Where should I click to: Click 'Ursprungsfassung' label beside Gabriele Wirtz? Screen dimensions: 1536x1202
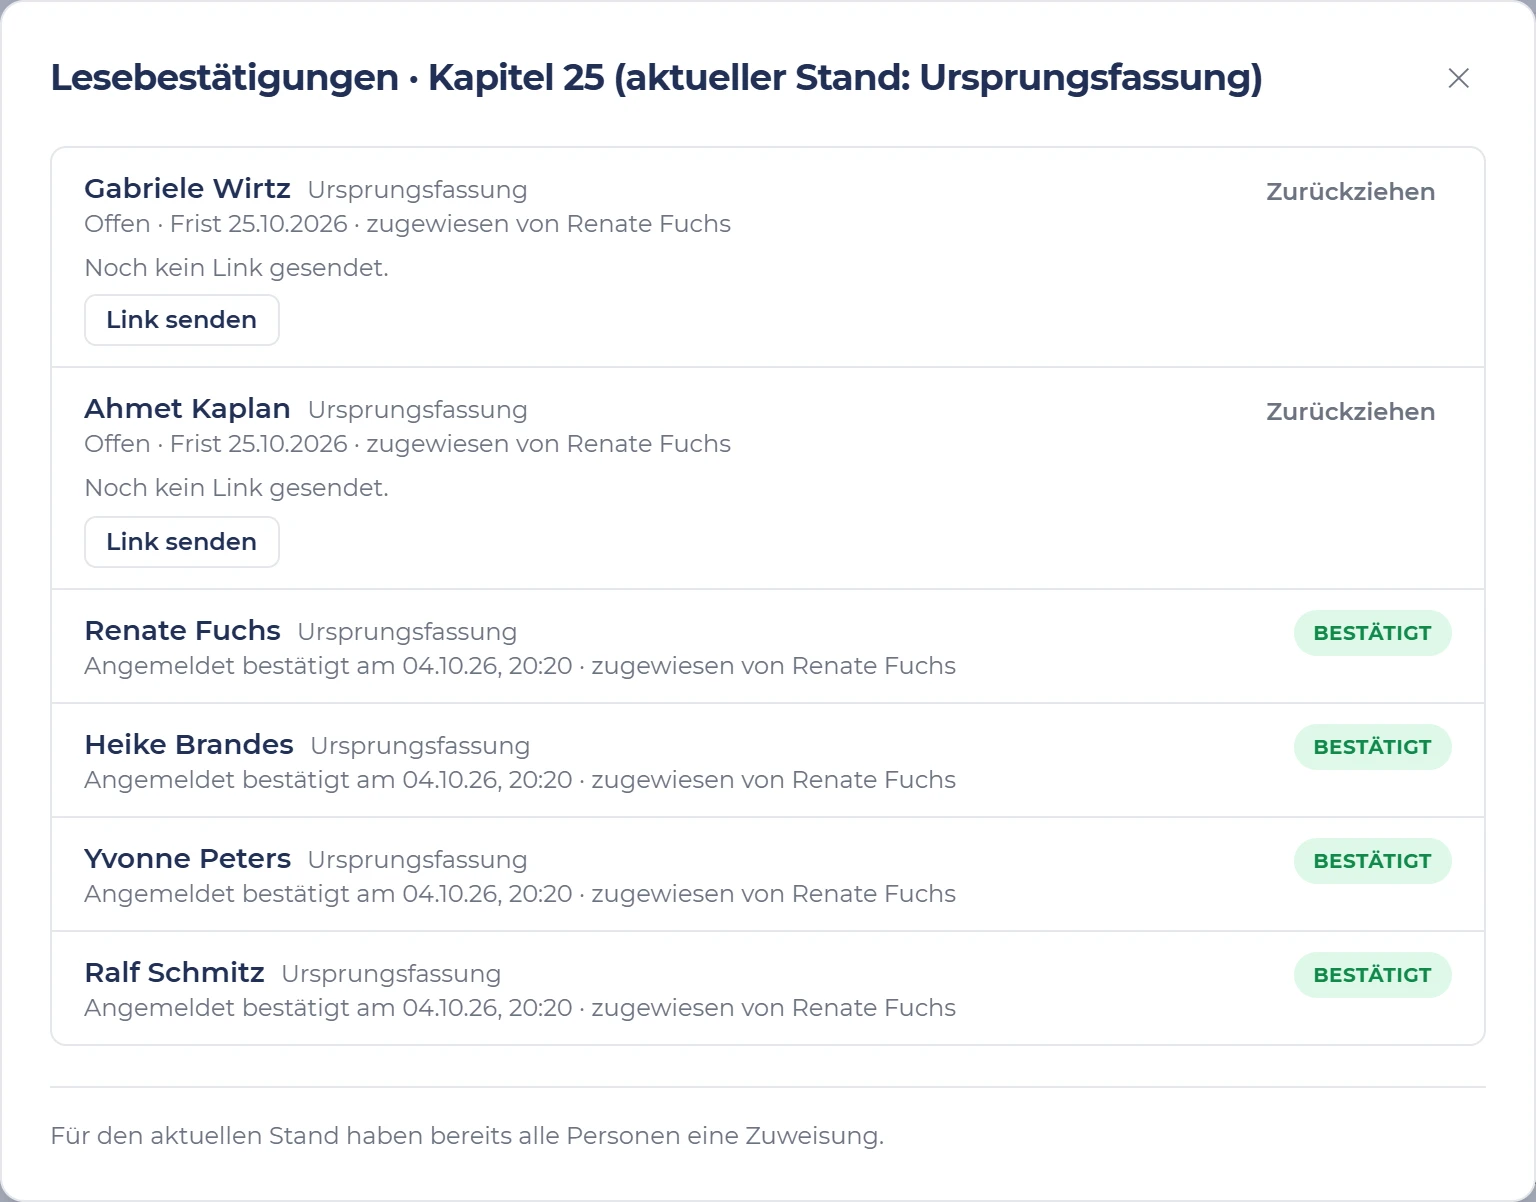point(417,190)
